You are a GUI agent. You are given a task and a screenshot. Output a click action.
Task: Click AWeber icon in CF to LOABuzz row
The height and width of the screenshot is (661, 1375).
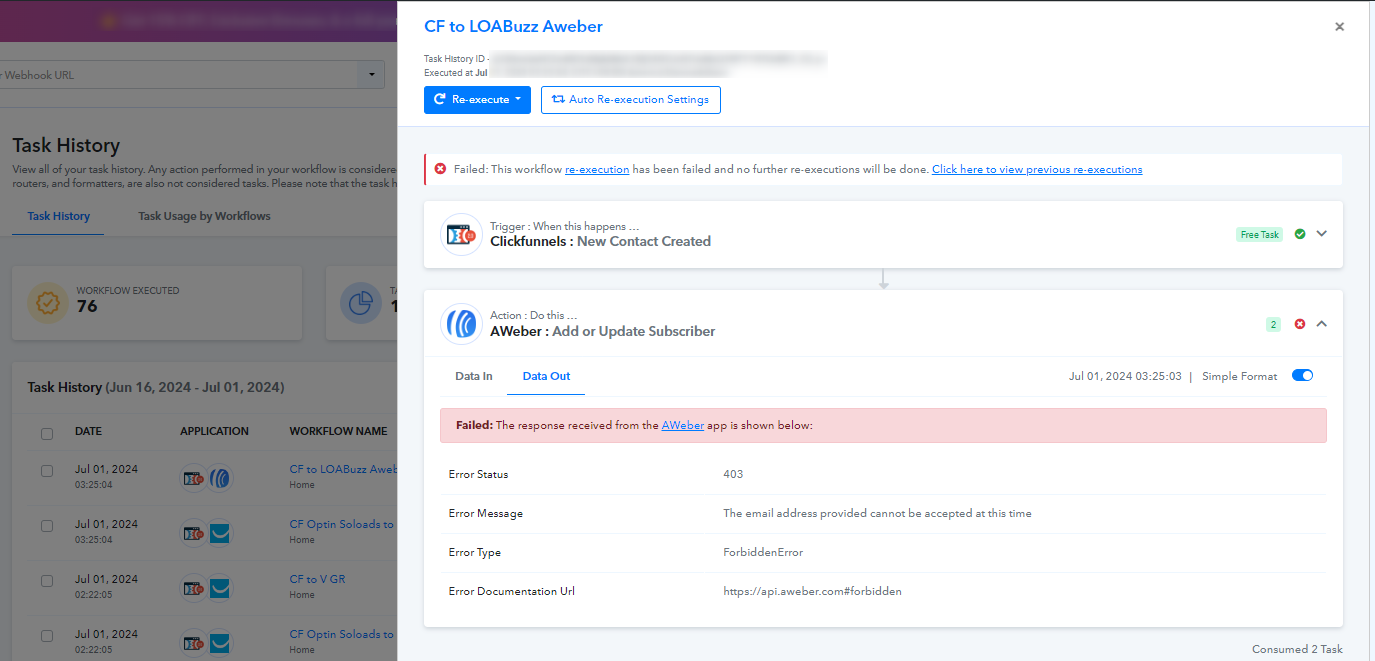219,478
